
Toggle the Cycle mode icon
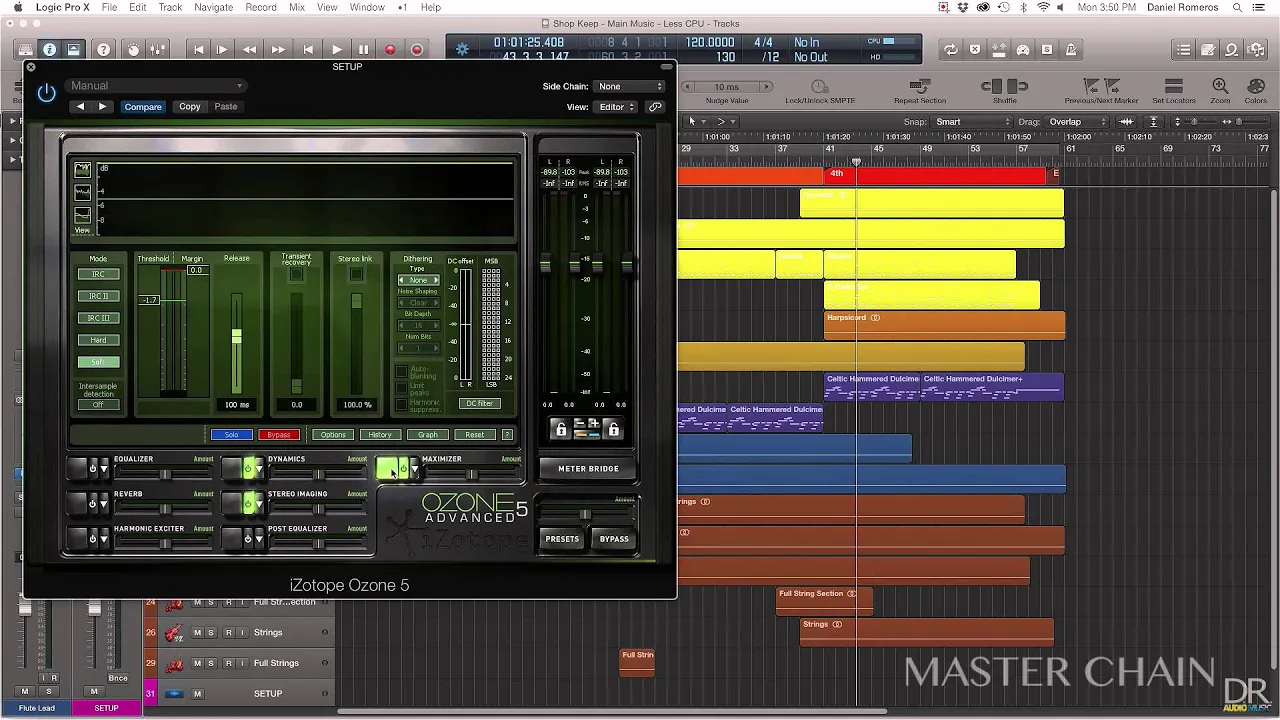(x=950, y=49)
